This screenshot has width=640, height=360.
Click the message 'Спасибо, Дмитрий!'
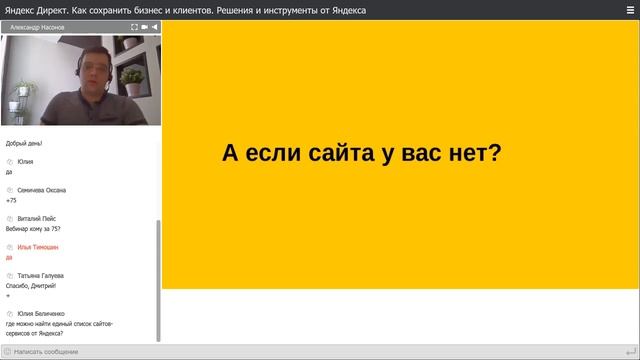click(x=31, y=286)
